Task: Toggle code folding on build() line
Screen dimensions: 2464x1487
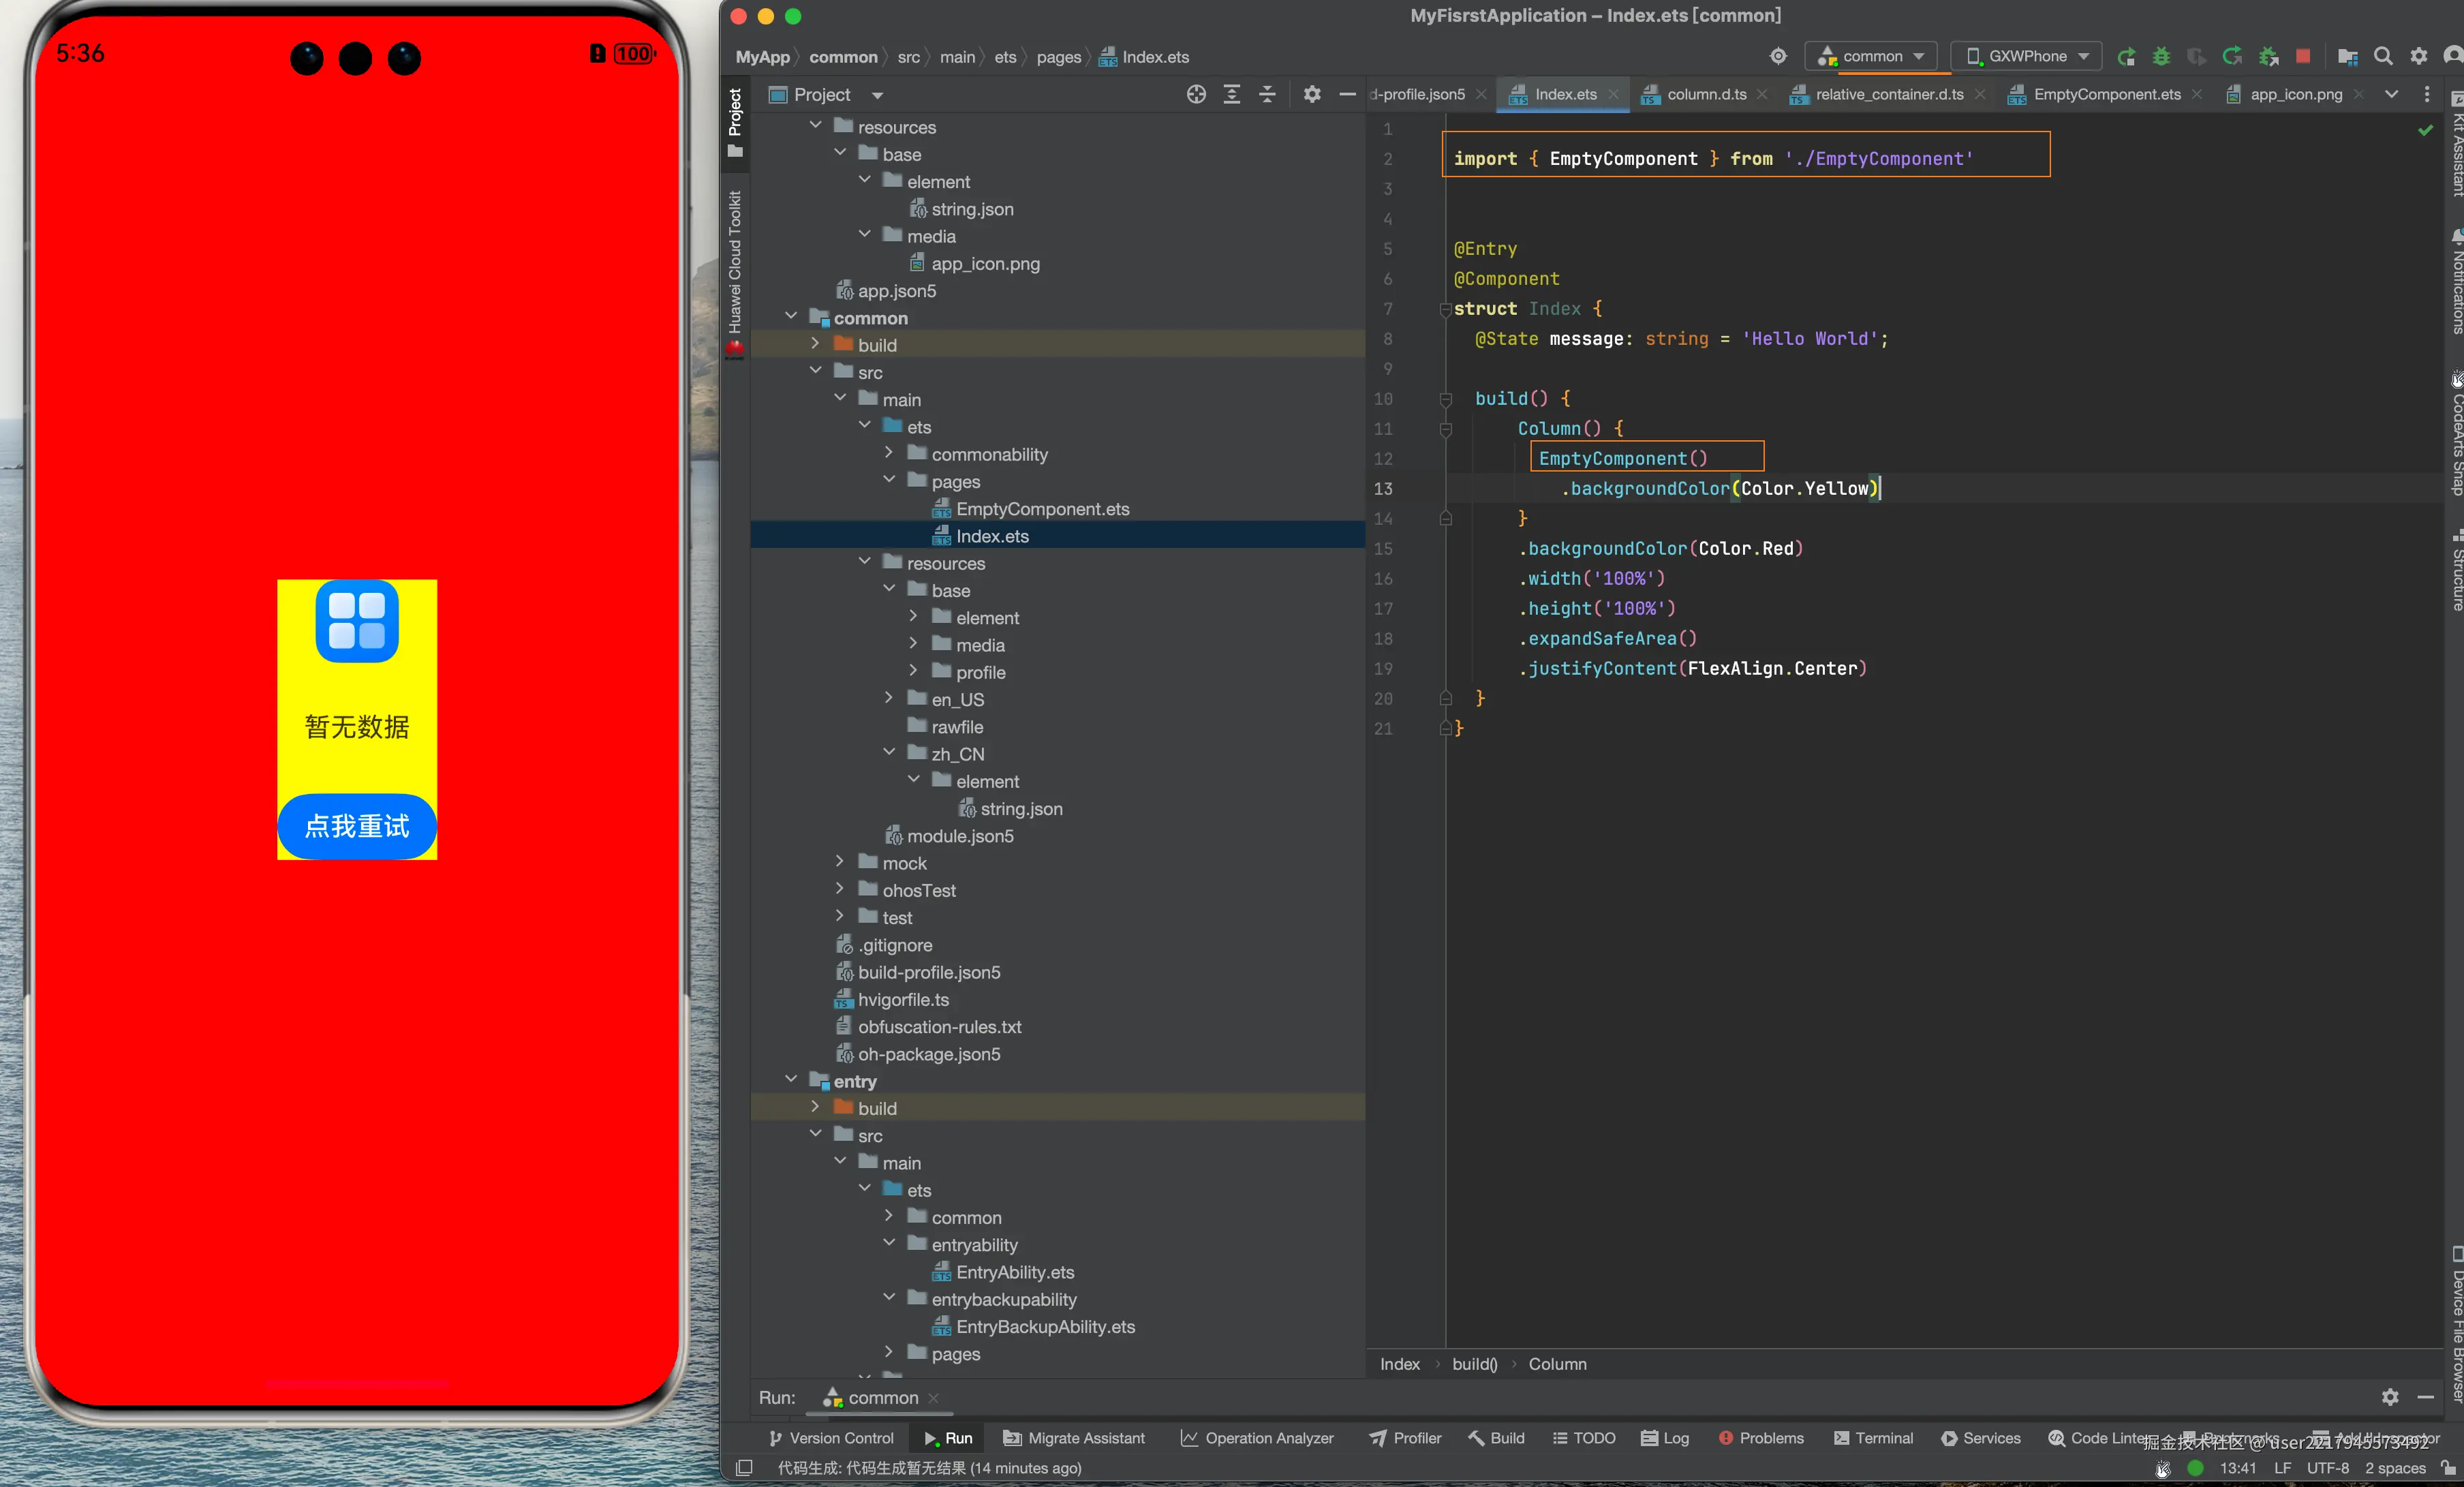Action: [1445, 399]
